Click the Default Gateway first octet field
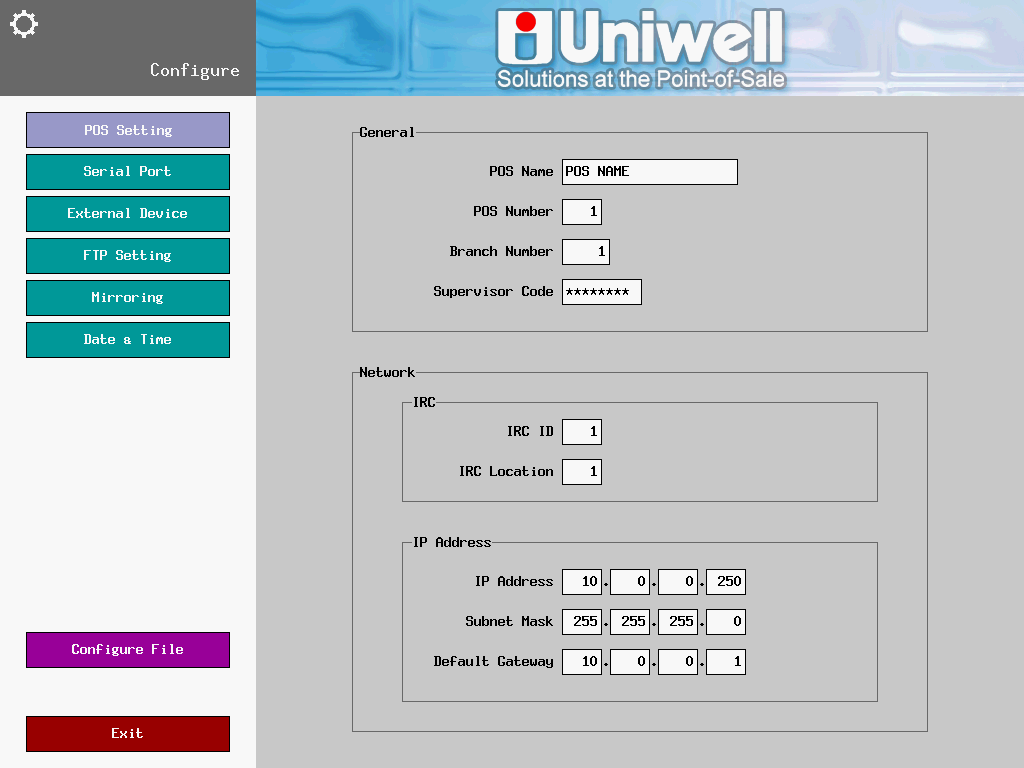The height and width of the screenshot is (768, 1024). 582,662
